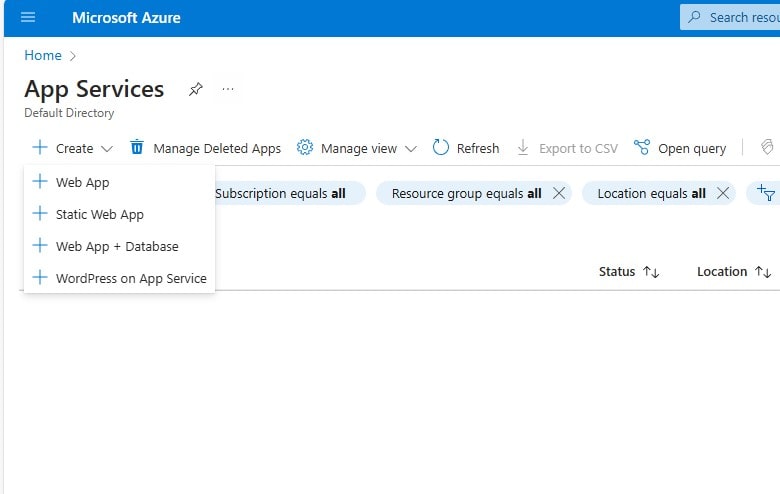
Task: Open the hamburger portal menu
Action: (28, 17)
